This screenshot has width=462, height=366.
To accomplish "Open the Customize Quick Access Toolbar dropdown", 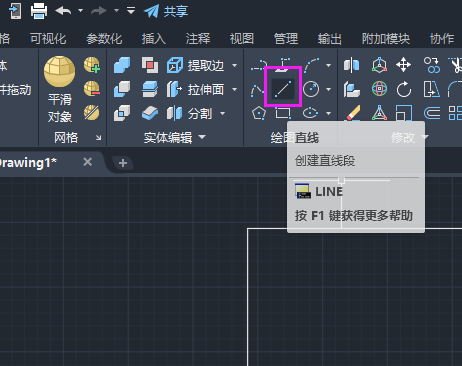I will [x=131, y=11].
